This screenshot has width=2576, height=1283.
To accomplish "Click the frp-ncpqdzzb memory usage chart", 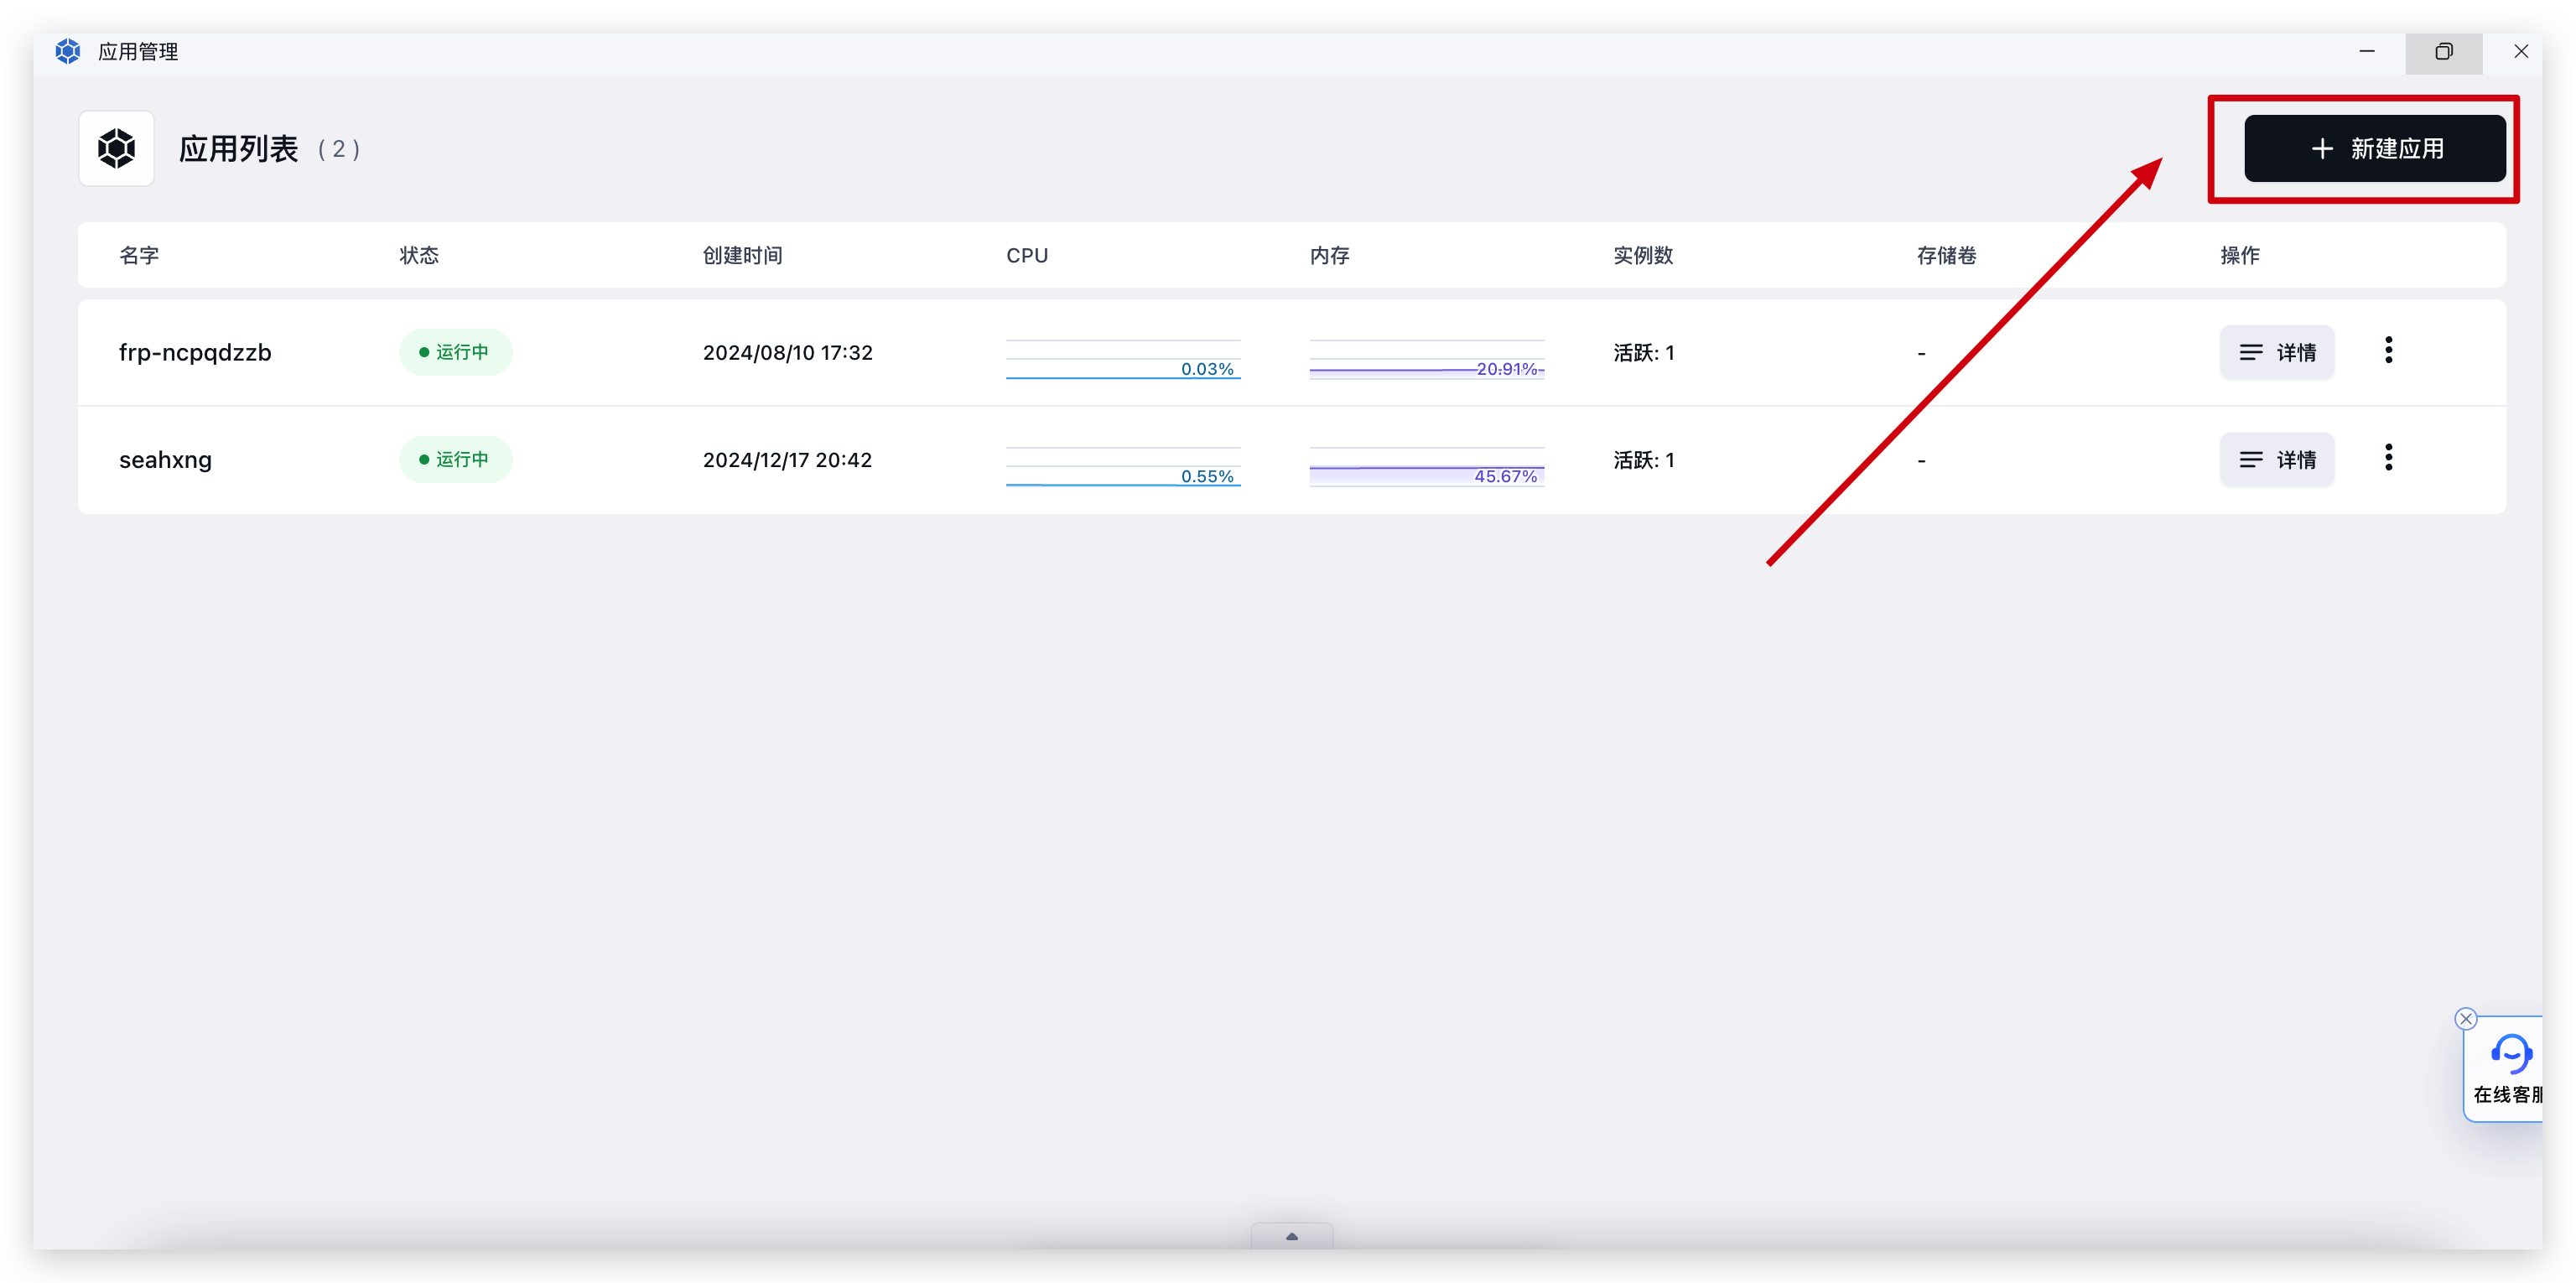I will [1426, 360].
